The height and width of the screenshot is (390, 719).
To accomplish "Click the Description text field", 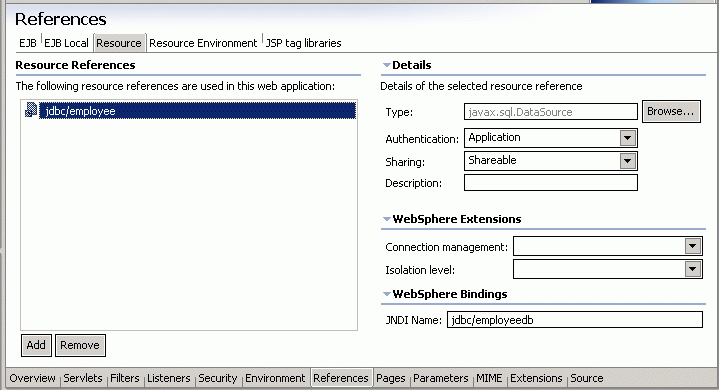I will click(550, 182).
